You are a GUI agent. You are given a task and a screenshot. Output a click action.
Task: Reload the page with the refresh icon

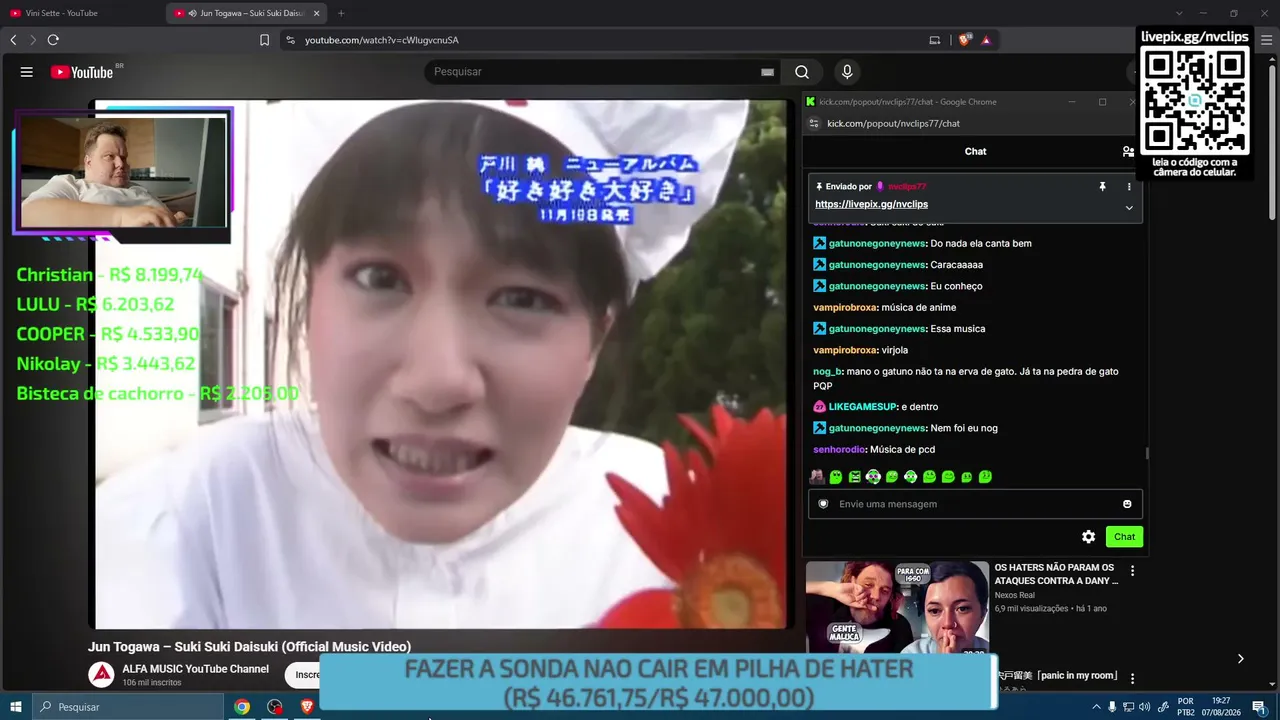53,40
